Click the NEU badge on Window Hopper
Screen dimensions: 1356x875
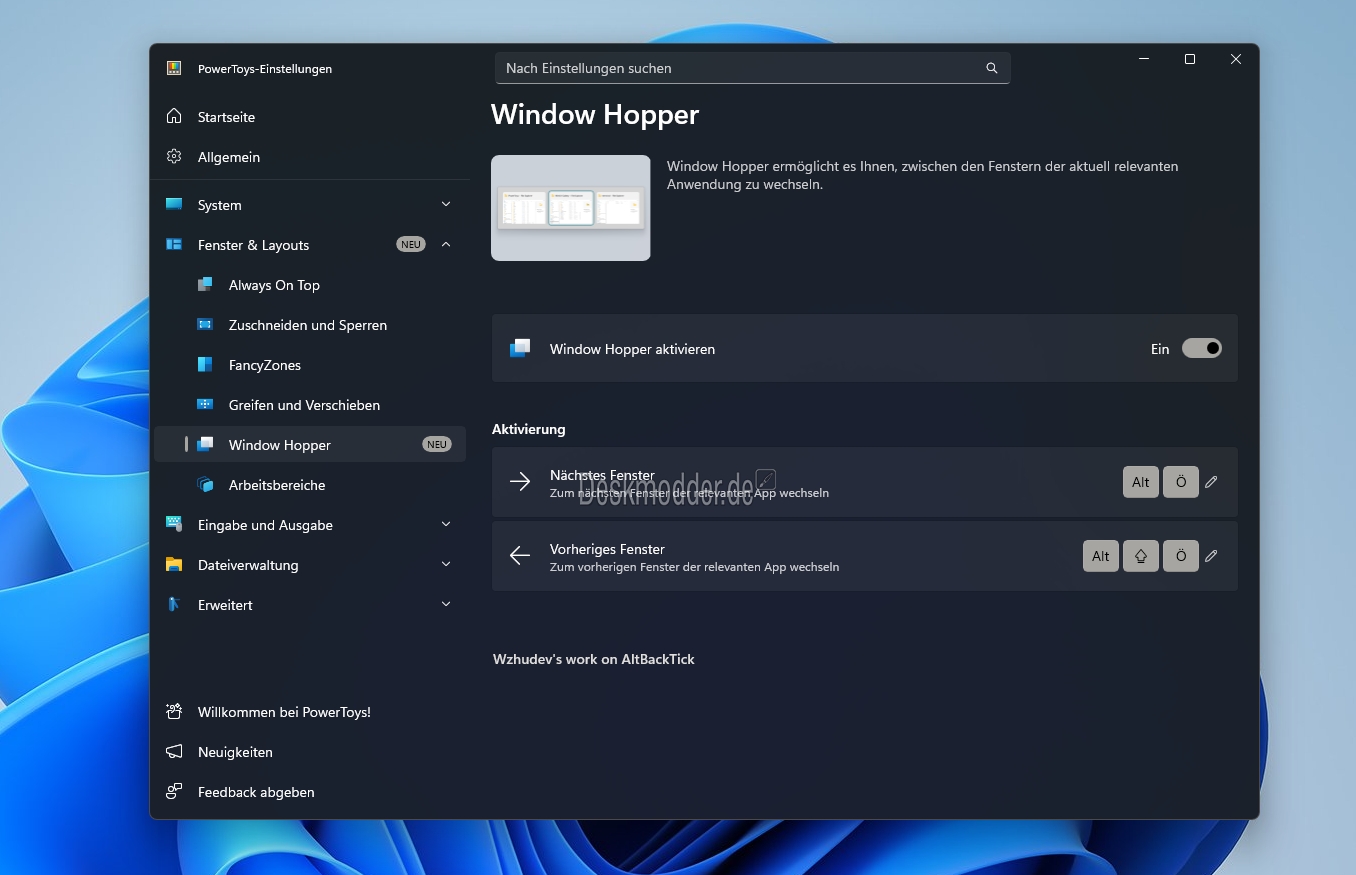coord(437,444)
